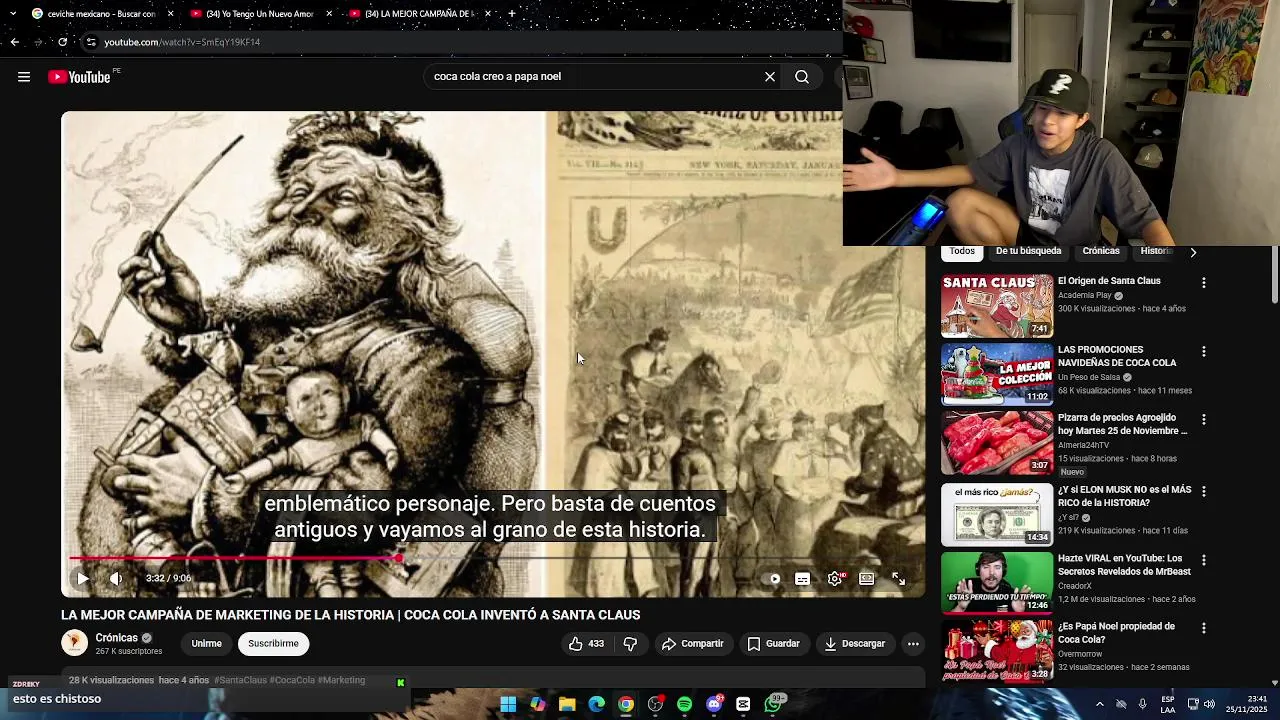This screenshot has height=720, width=1280.
Task: Play the paused video
Action: pos(83,578)
